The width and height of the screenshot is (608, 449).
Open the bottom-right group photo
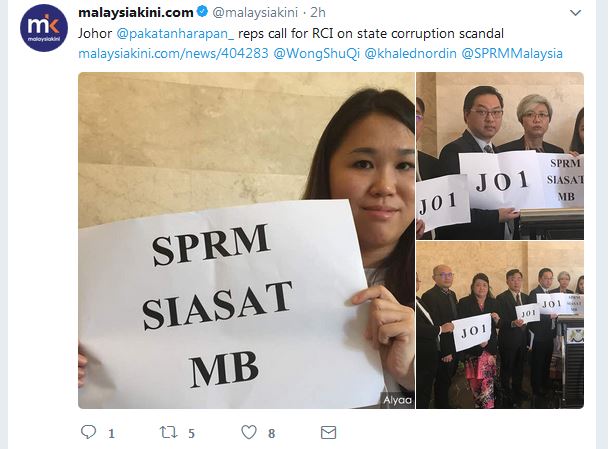click(x=500, y=325)
